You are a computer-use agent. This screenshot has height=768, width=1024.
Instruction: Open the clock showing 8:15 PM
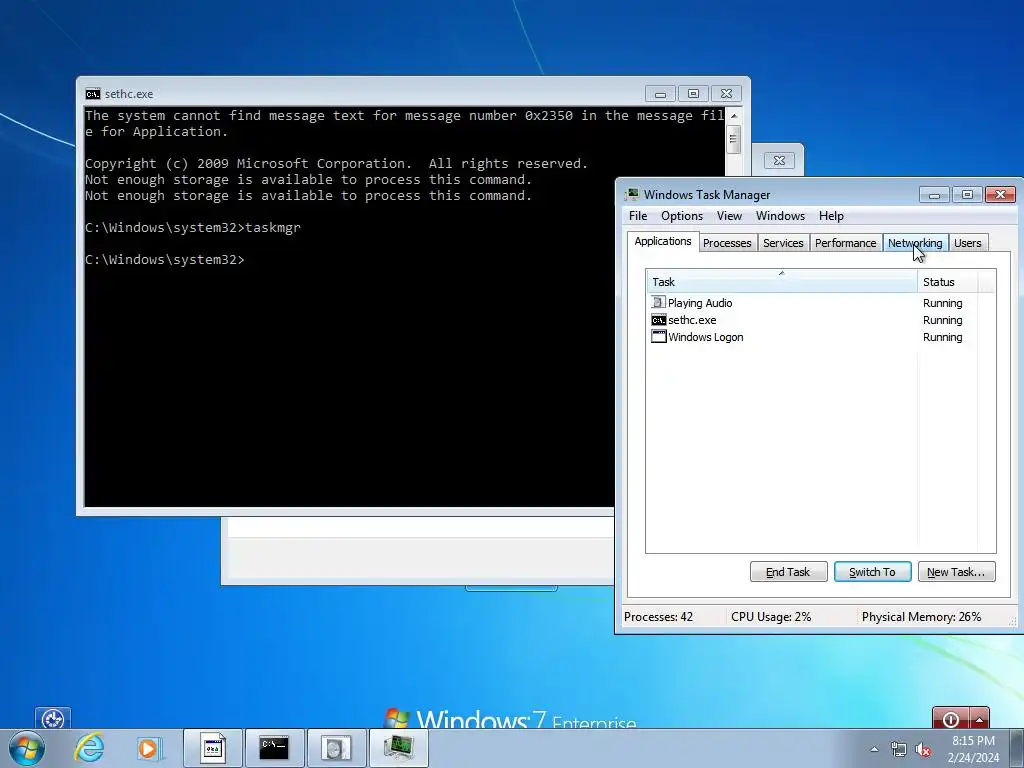coord(973,749)
